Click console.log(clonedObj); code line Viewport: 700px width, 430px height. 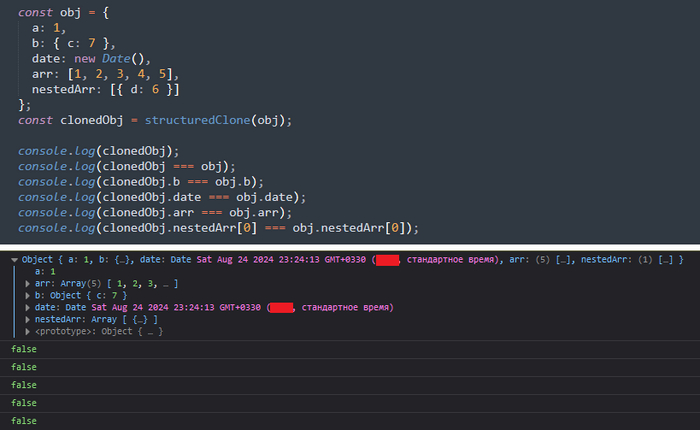tap(98, 151)
